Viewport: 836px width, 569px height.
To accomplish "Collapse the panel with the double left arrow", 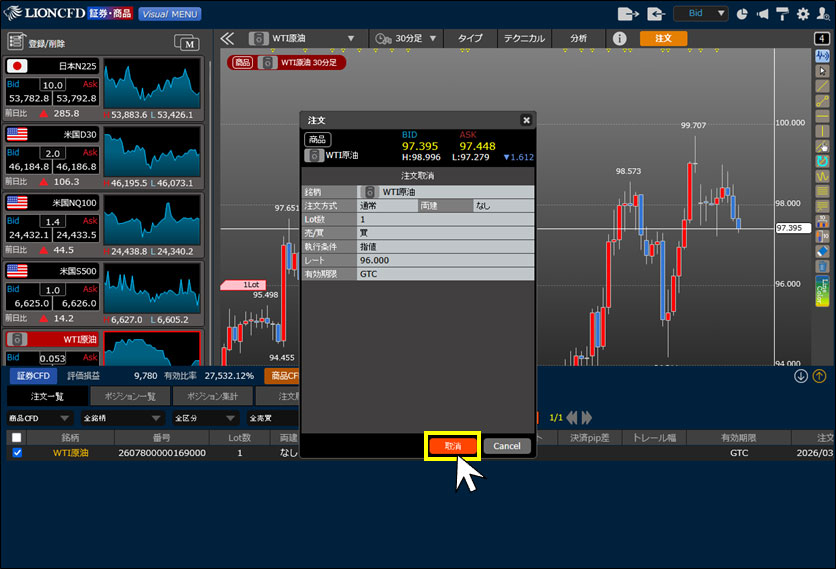I will (227, 38).
